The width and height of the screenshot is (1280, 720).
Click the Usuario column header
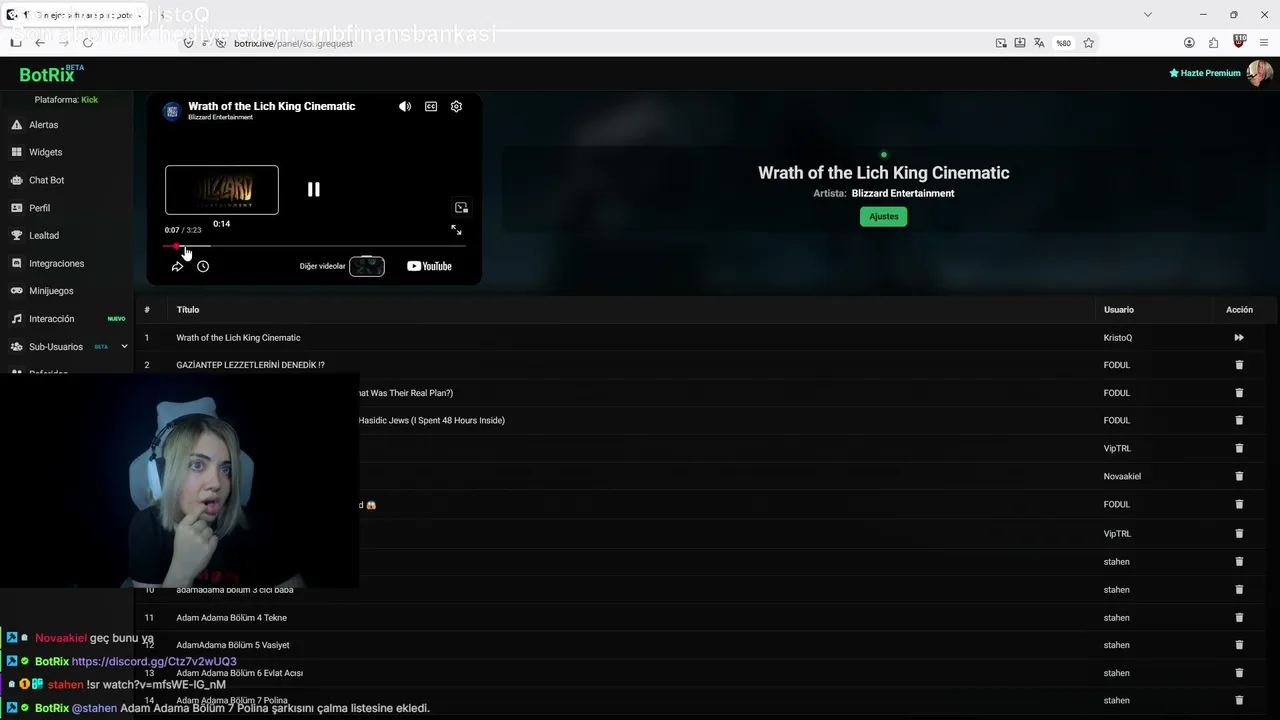(x=1119, y=310)
